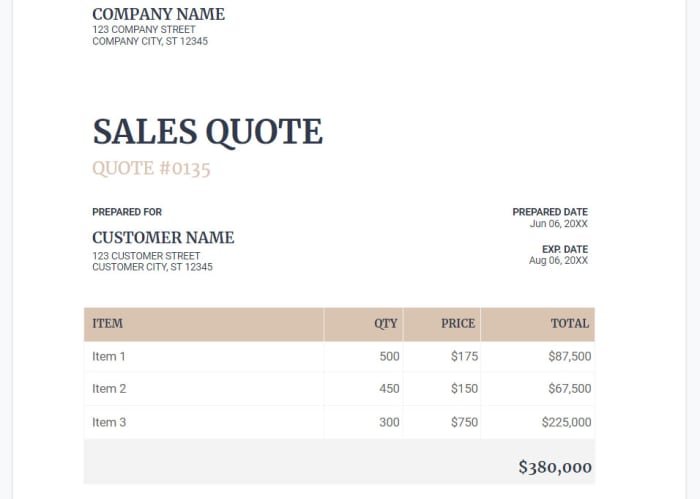Click the TOTAL column header
Viewport: 700px width, 499px height.
pyautogui.click(x=570, y=324)
